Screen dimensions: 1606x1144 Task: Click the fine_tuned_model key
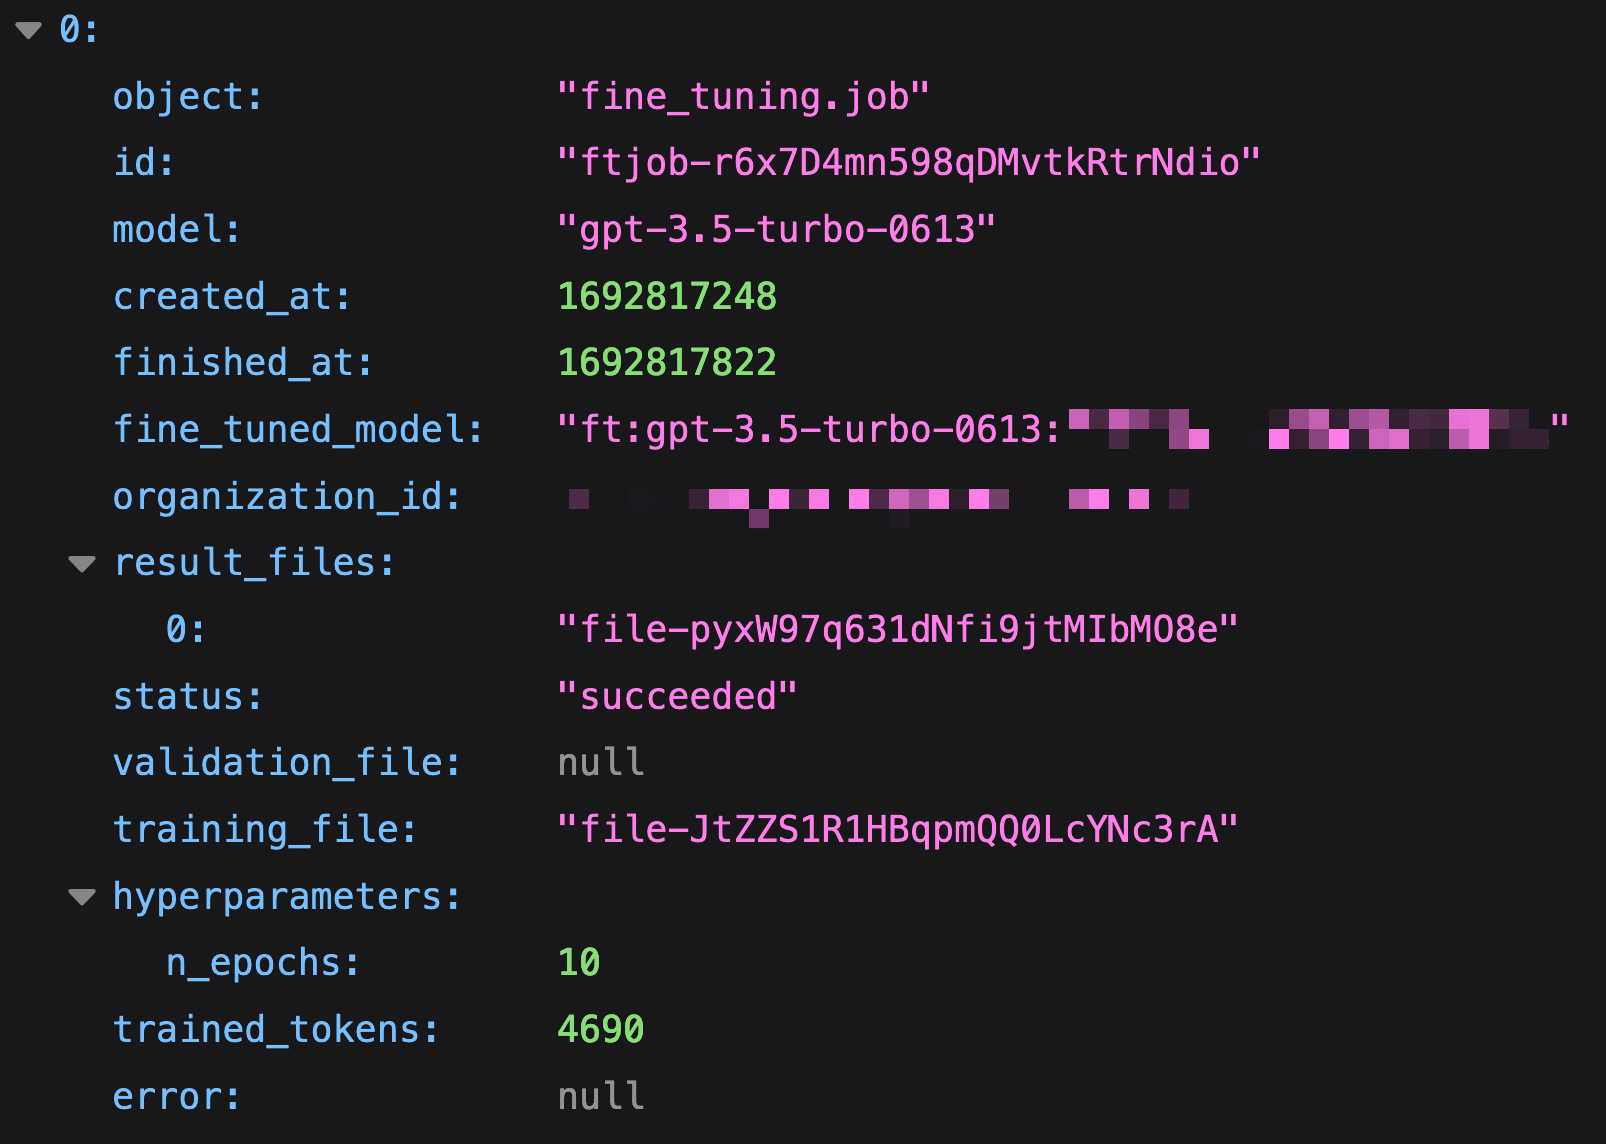coord(297,430)
